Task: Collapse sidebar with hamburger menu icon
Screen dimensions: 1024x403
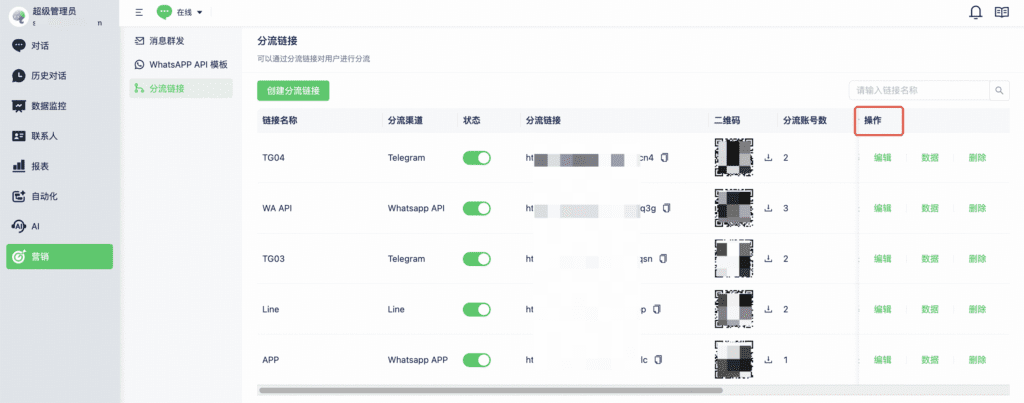Action: [x=138, y=12]
